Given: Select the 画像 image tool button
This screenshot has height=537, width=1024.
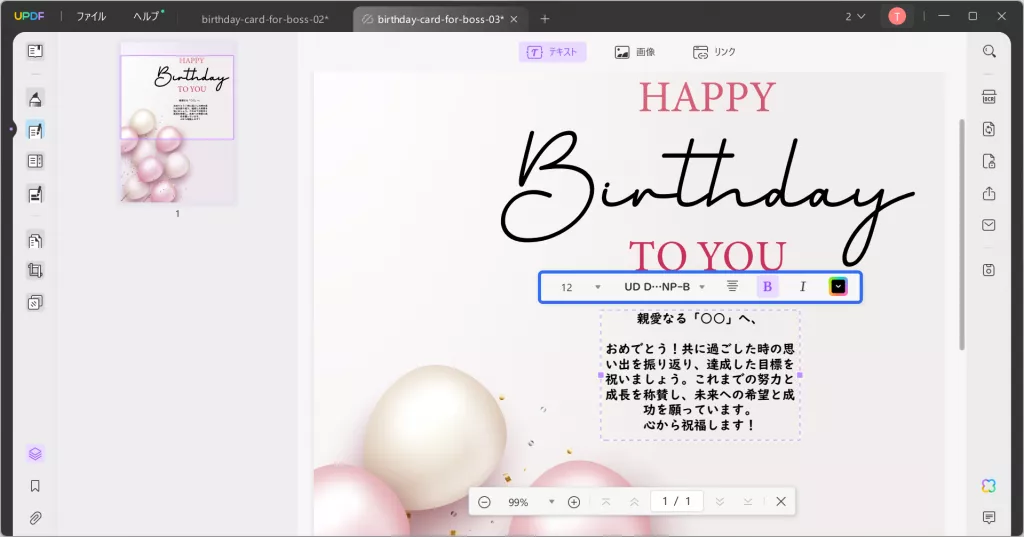Looking at the screenshot, I should [x=635, y=52].
